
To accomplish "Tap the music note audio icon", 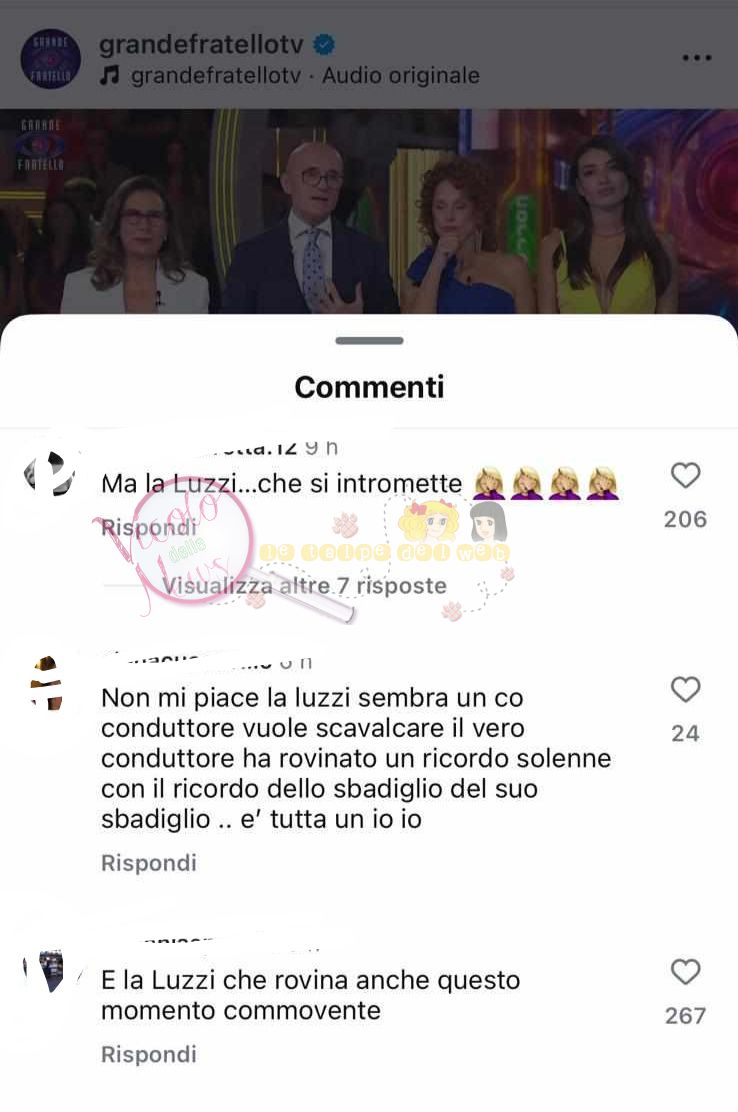I will tap(109, 75).
